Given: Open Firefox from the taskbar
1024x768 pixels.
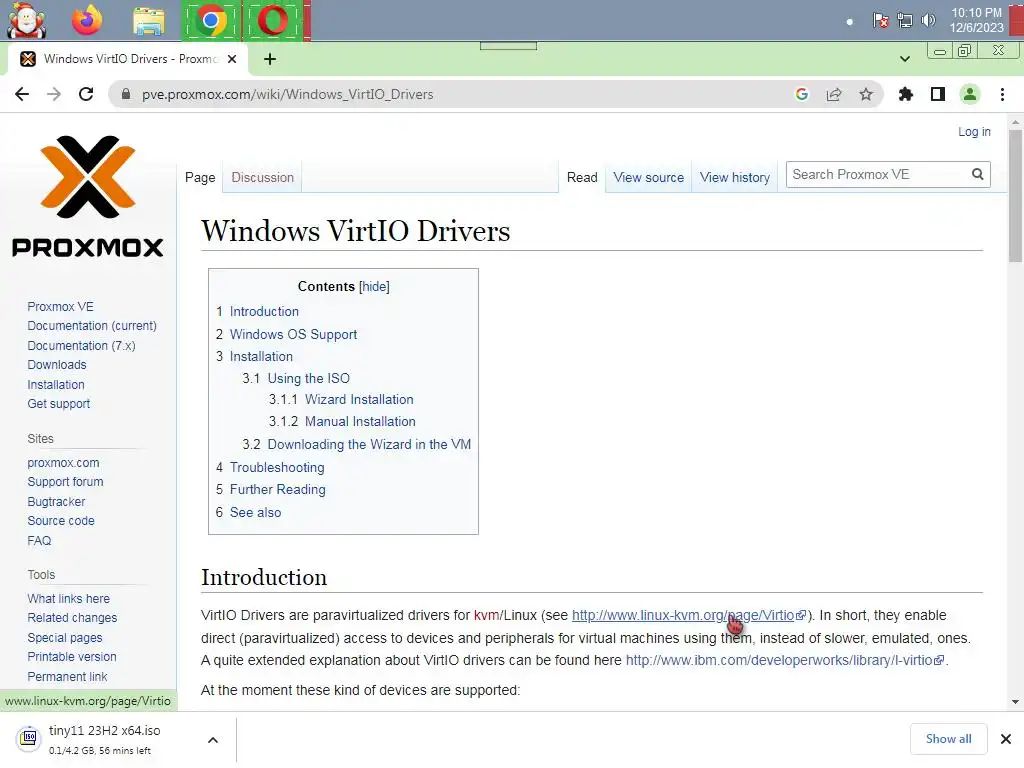Looking at the screenshot, I should coord(87,20).
